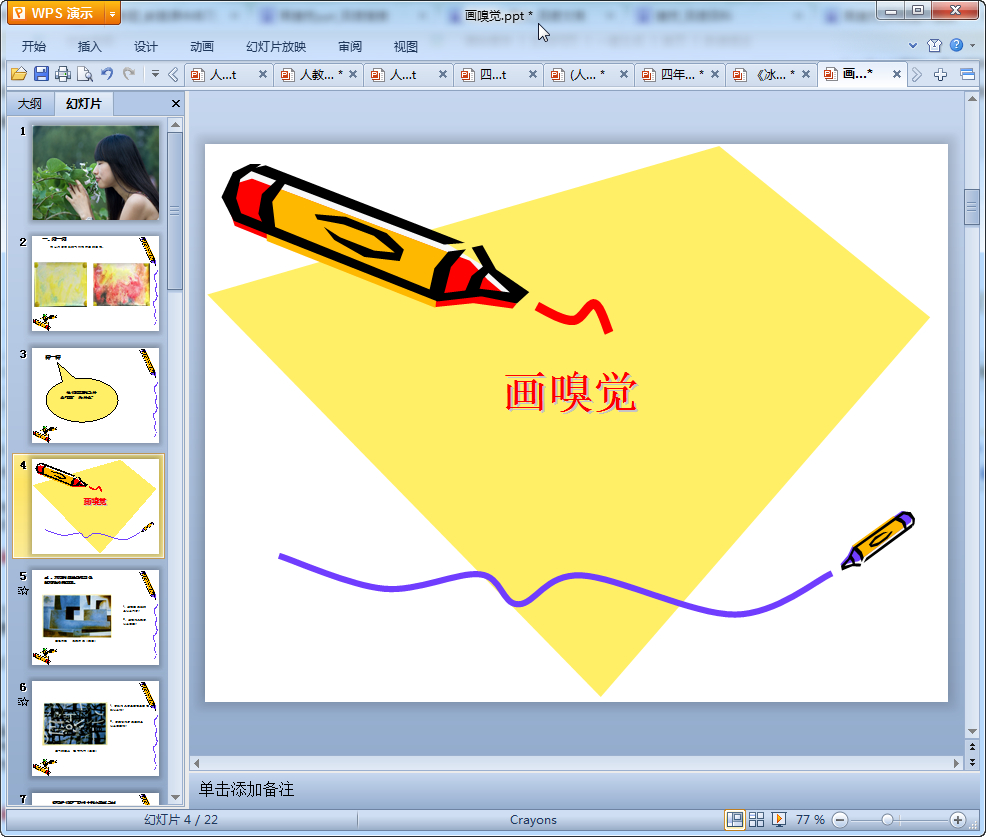
Task: Open the 开始 ribbon tab
Action: point(34,47)
